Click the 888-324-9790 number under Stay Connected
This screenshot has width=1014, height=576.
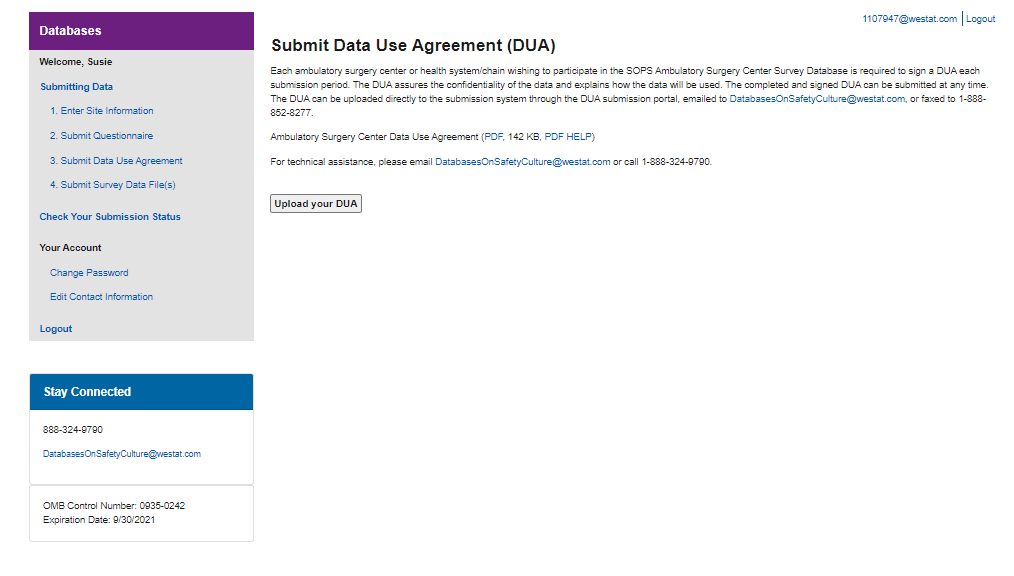73,430
